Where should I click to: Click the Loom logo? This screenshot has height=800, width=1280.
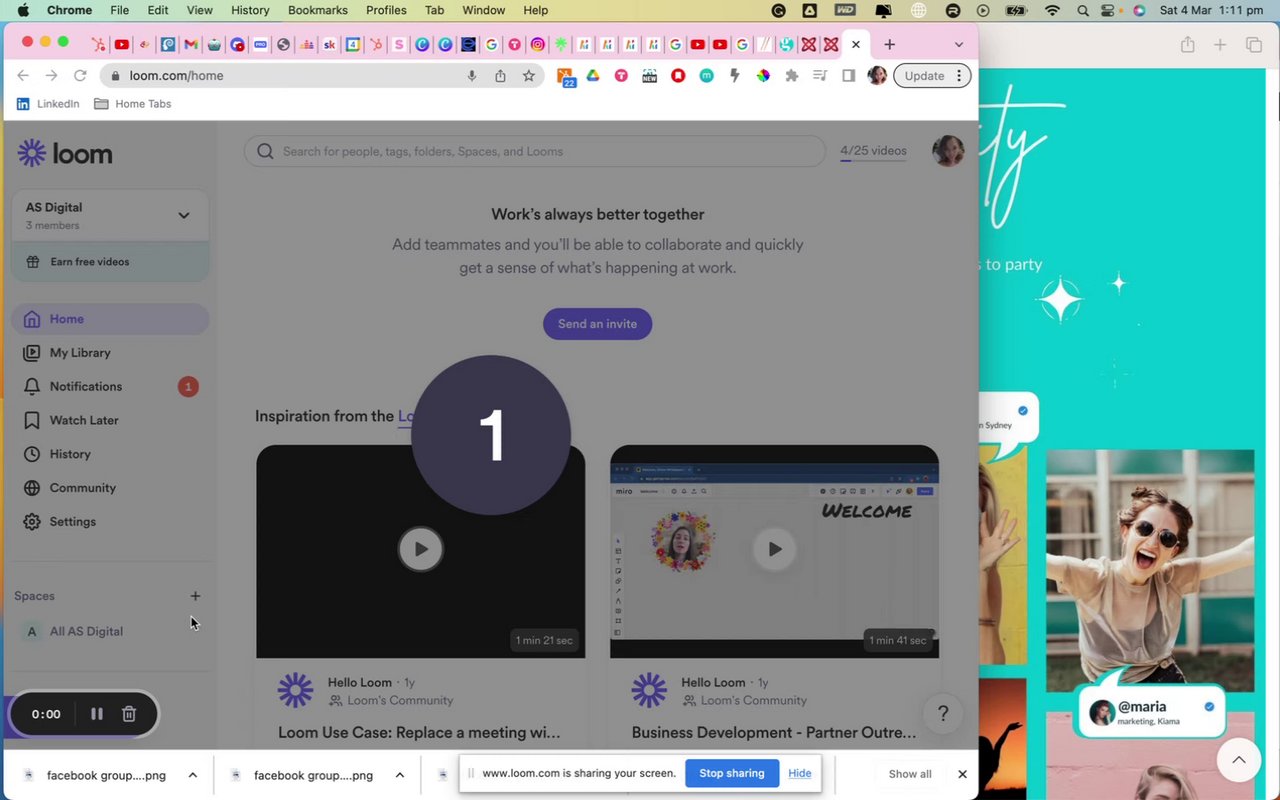click(x=65, y=153)
